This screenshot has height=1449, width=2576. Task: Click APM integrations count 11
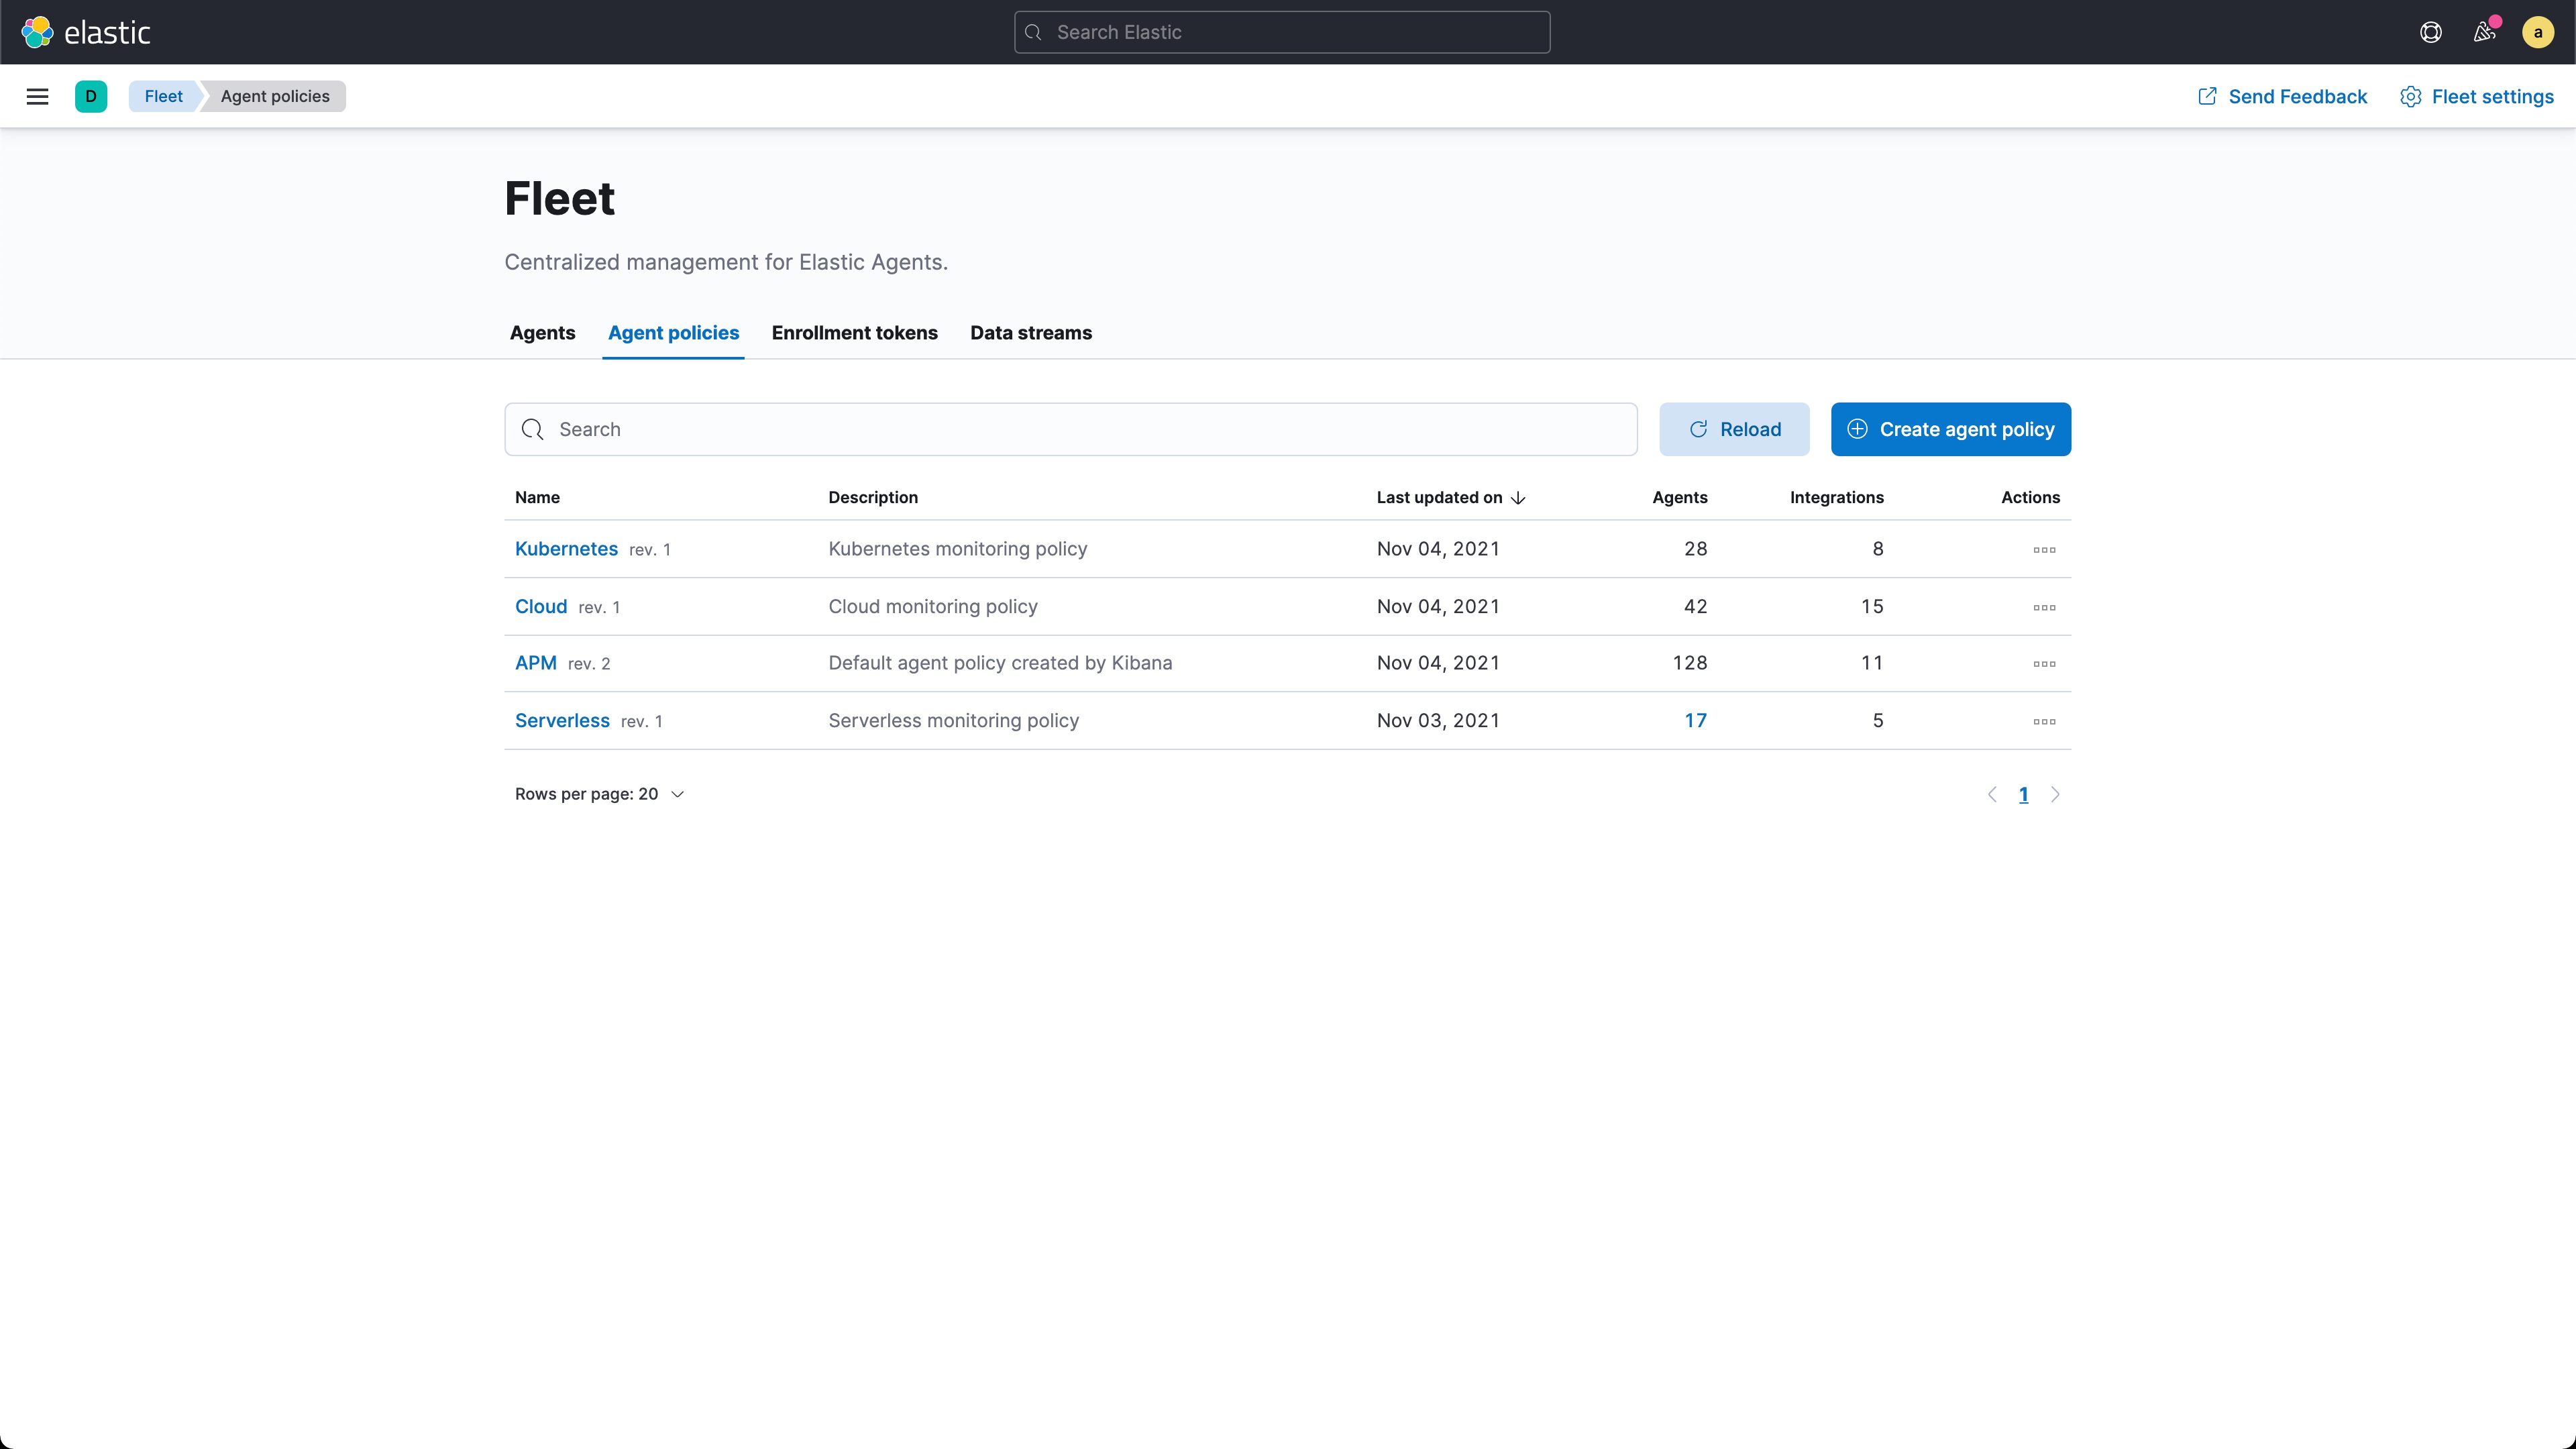pos(1872,663)
